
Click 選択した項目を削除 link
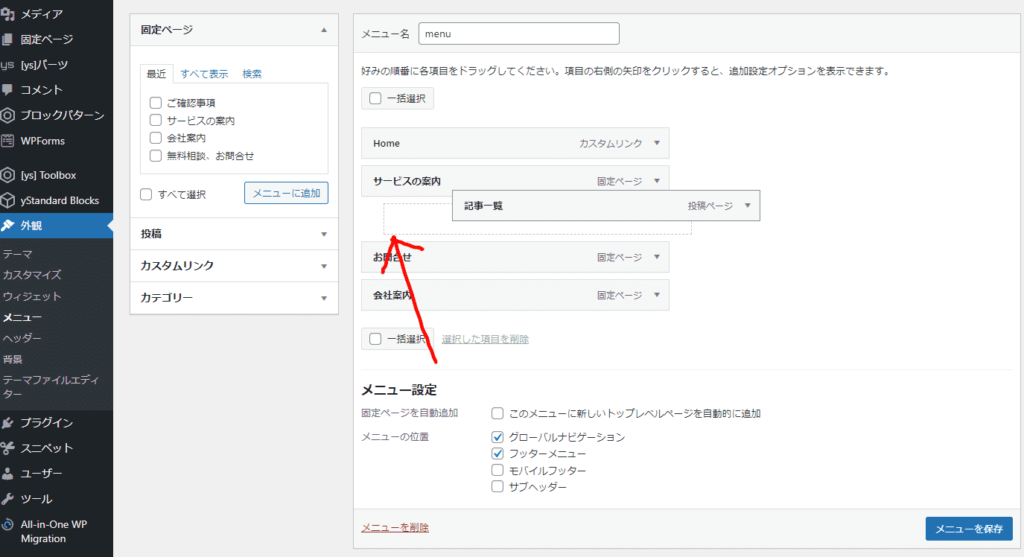click(x=485, y=339)
